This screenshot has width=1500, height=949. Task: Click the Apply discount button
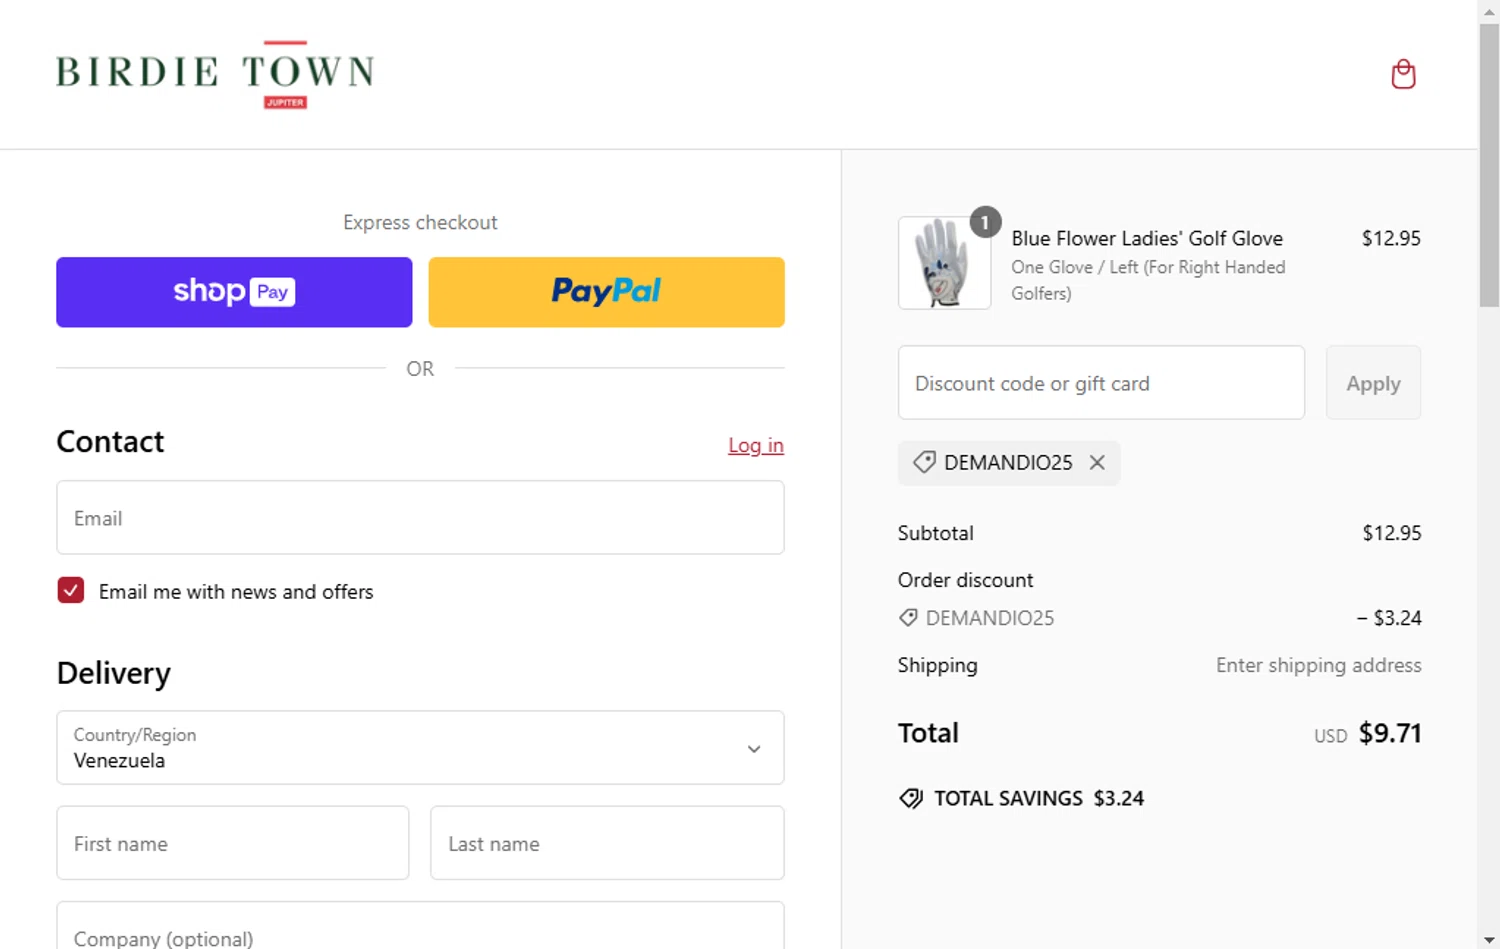1373,383
